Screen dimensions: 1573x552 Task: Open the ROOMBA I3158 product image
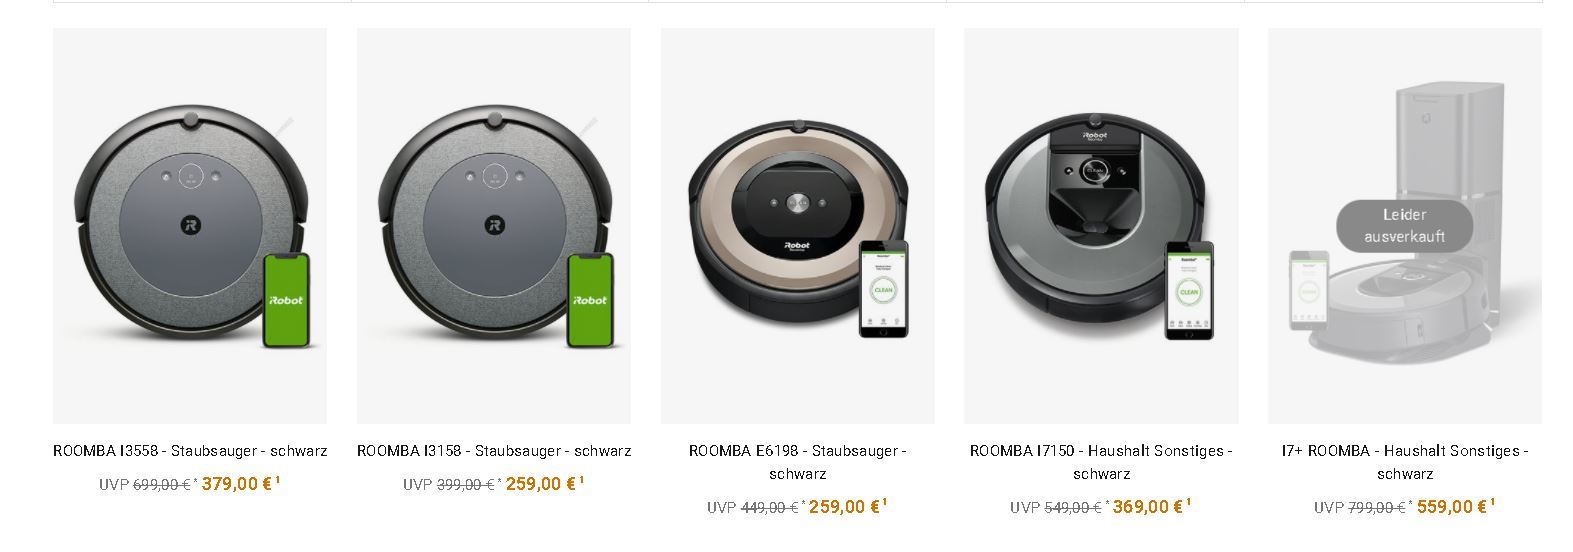[494, 226]
